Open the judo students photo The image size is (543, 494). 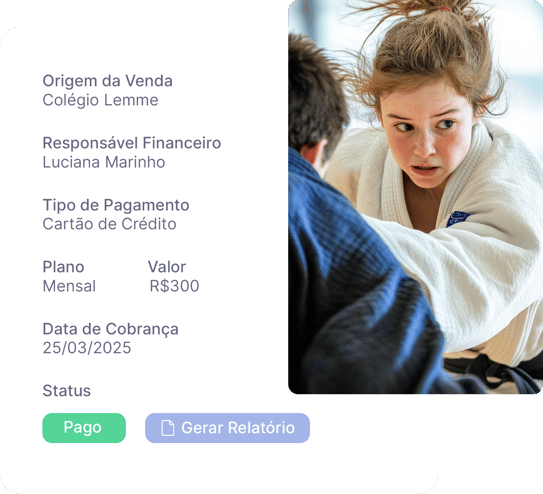click(416, 197)
